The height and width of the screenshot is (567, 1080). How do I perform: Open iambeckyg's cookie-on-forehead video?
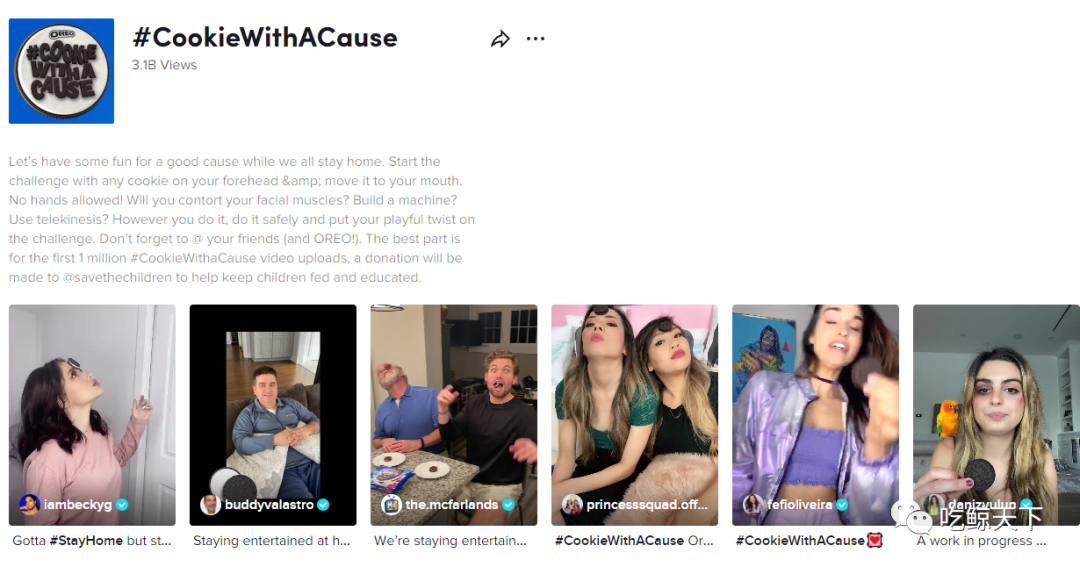92,415
